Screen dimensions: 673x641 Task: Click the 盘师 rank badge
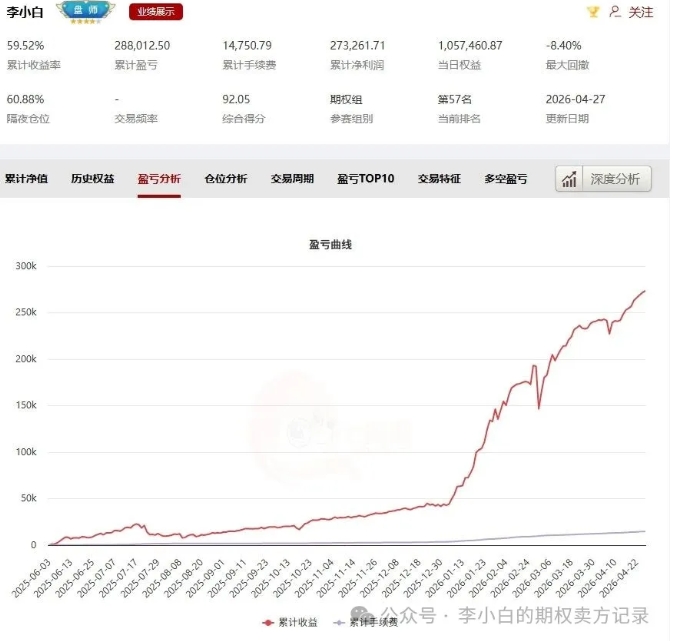[86, 12]
